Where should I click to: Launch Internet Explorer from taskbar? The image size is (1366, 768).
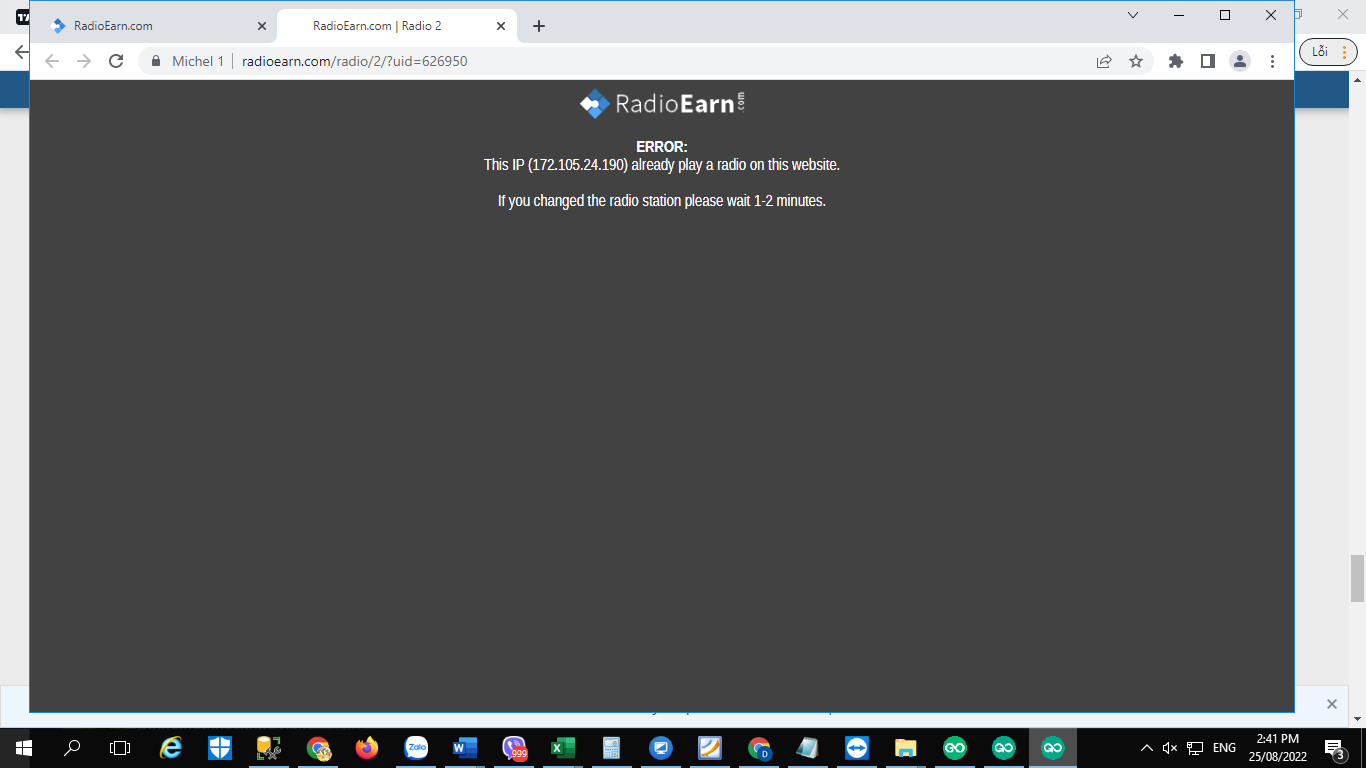pyautogui.click(x=171, y=748)
